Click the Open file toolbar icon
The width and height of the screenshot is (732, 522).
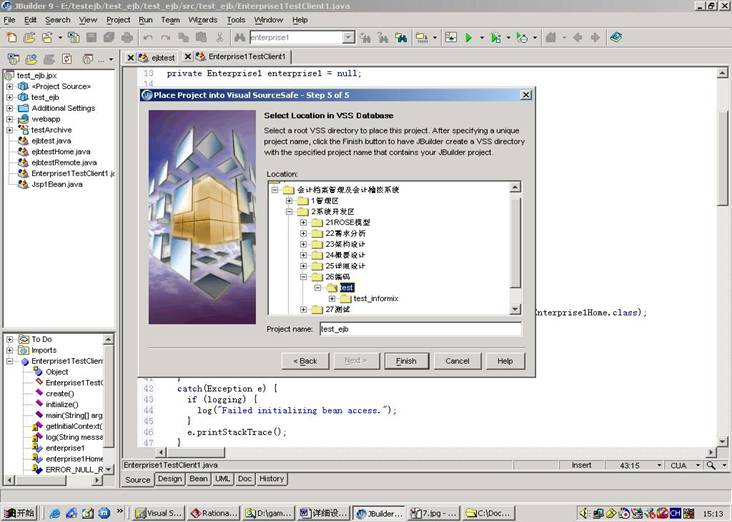coord(29,37)
